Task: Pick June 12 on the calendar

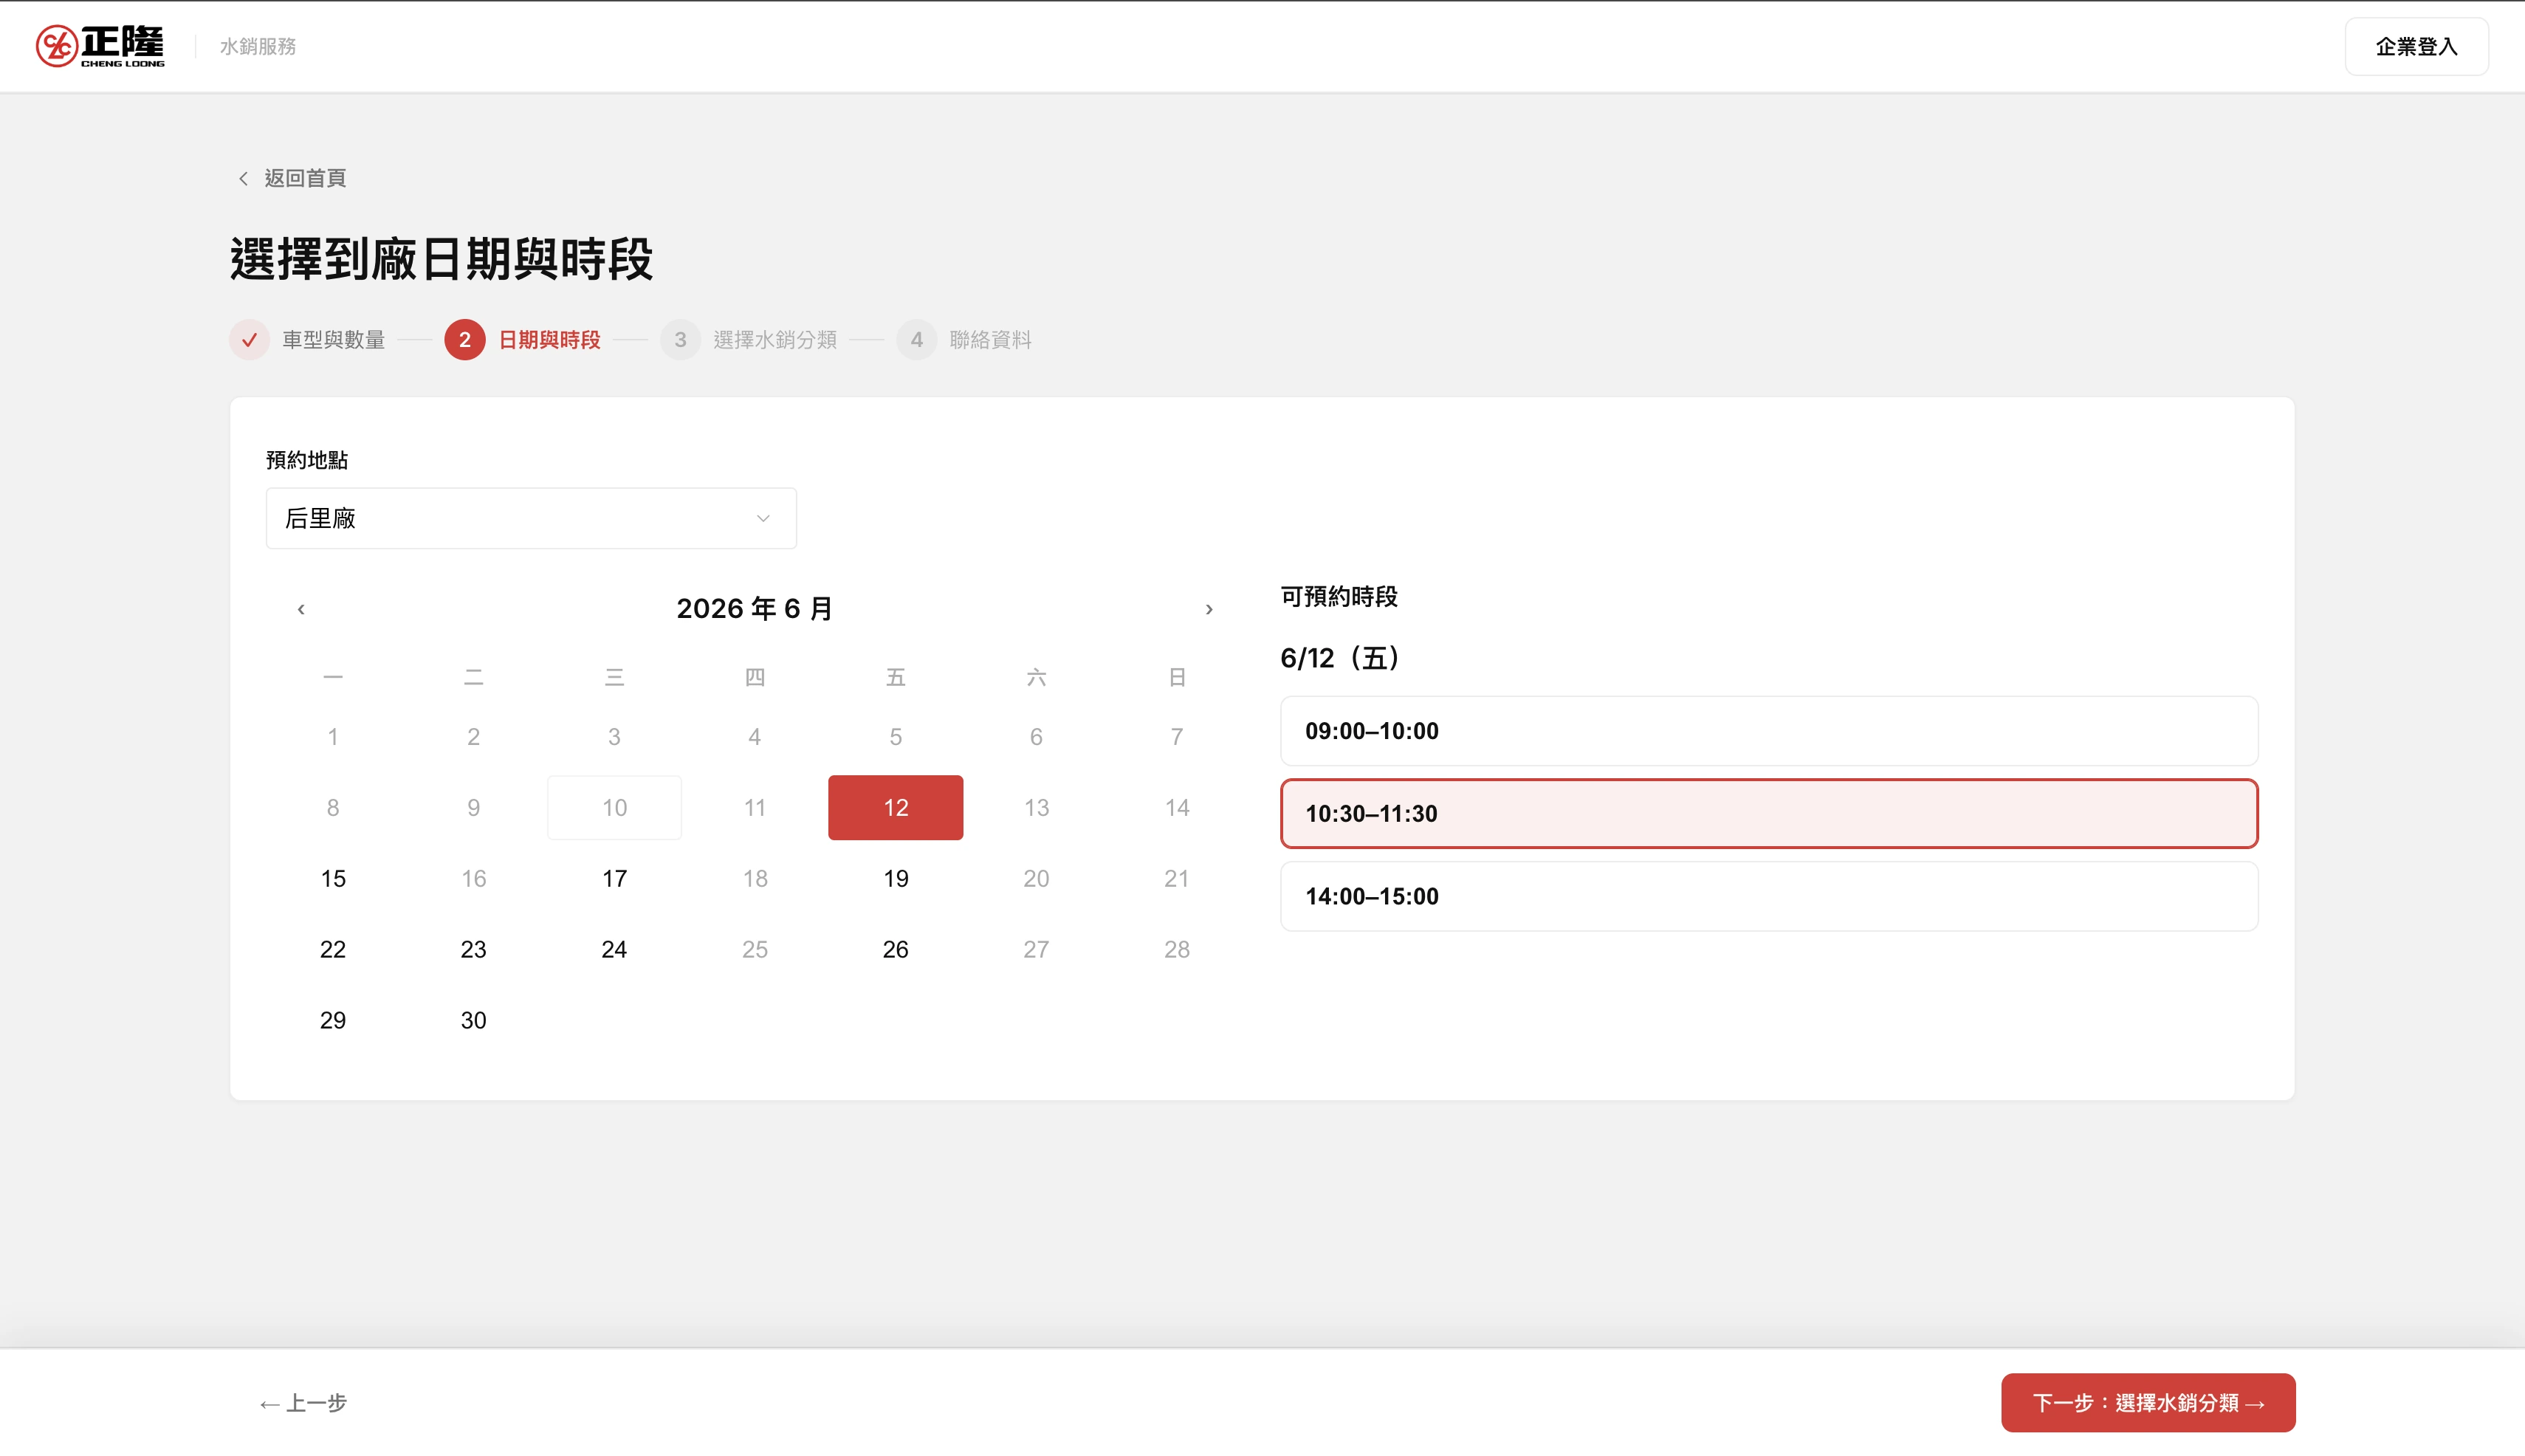Action: pyautogui.click(x=896, y=808)
